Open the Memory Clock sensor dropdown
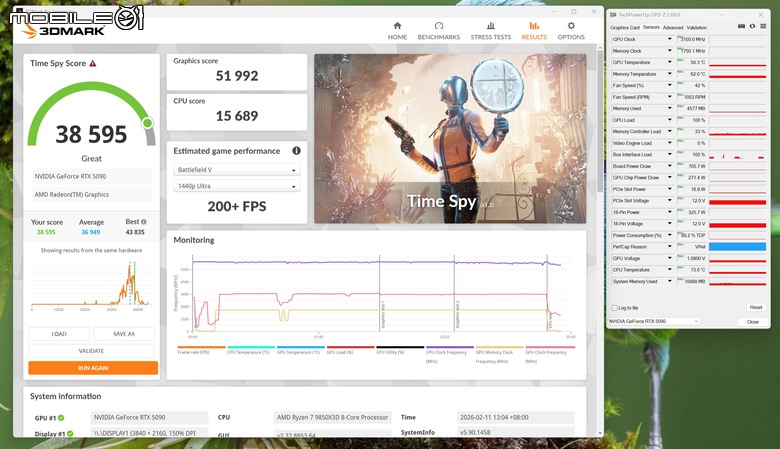Viewport: 780px width, 449px height. click(670, 51)
